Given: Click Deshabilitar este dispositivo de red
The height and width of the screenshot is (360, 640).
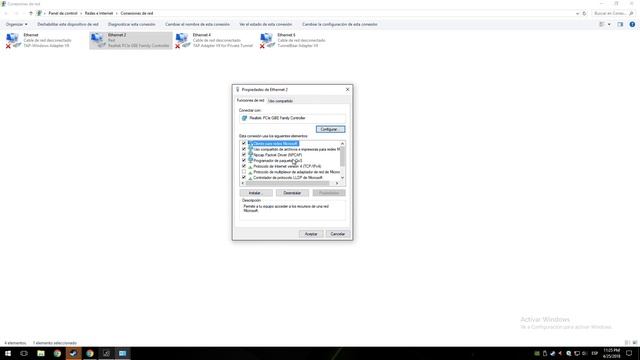Looking at the screenshot, I should (x=68, y=24).
